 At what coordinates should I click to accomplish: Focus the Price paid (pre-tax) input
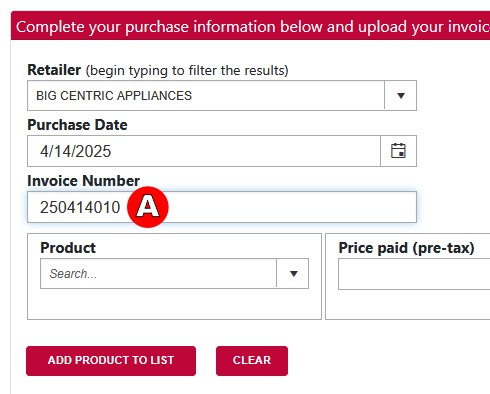(x=414, y=274)
